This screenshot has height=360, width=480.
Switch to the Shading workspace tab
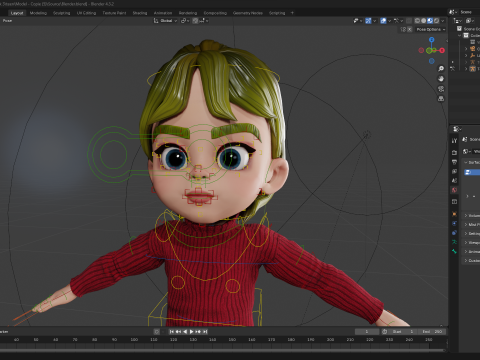click(140, 13)
